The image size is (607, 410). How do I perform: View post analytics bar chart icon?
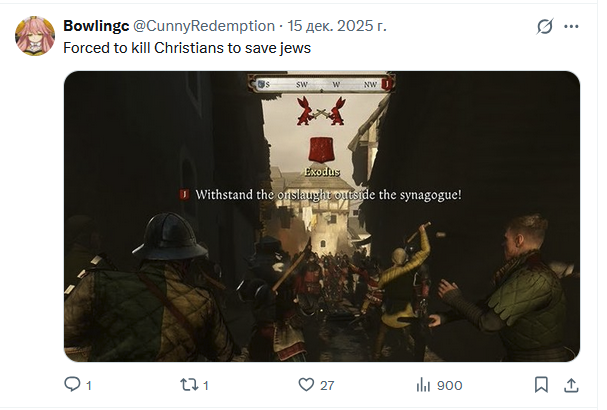pos(424,385)
